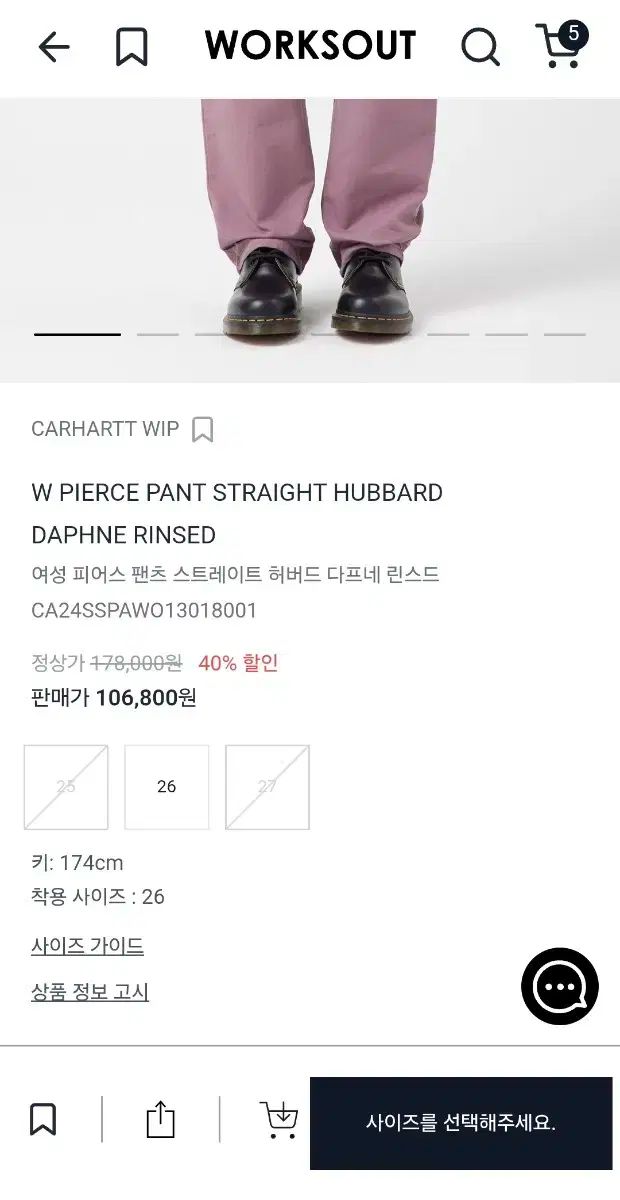This screenshot has width=620, height=1200.
Task: Add to cart using bottom cart icon
Action: (278, 1119)
